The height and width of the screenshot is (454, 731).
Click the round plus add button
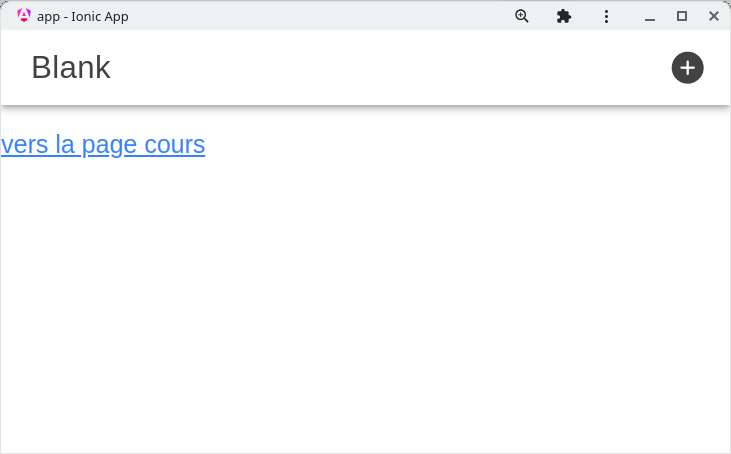click(687, 68)
